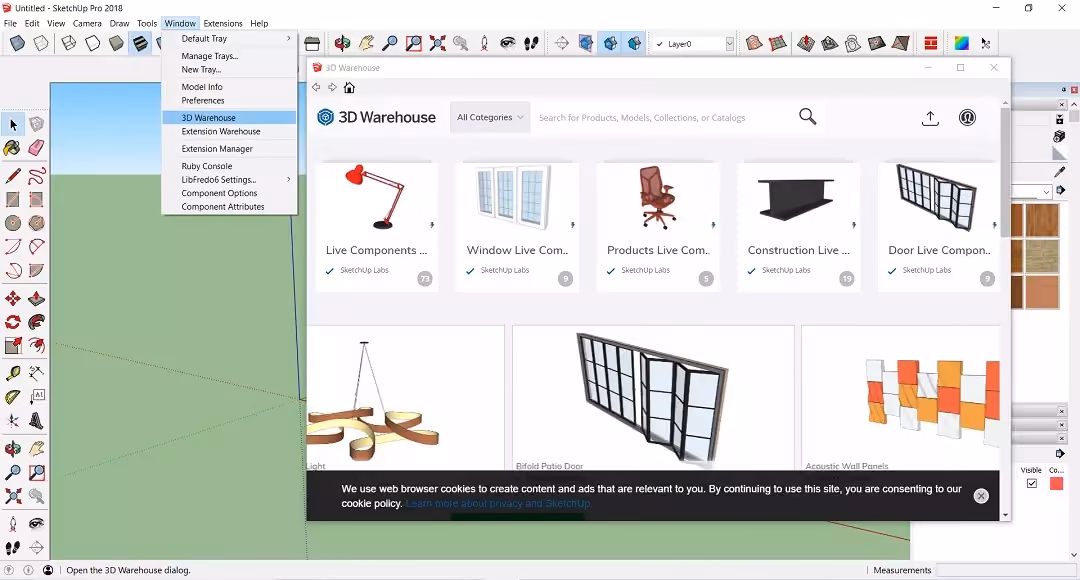Image resolution: width=1080 pixels, height=580 pixels.
Task: Select the red color swatch in right panel
Action: click(1056, 484)
